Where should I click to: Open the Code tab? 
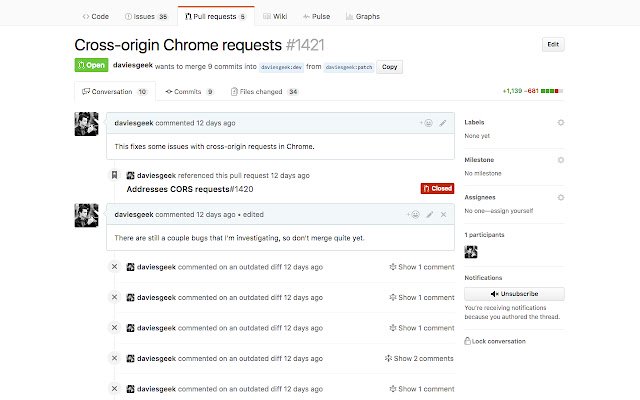(96, 16)
